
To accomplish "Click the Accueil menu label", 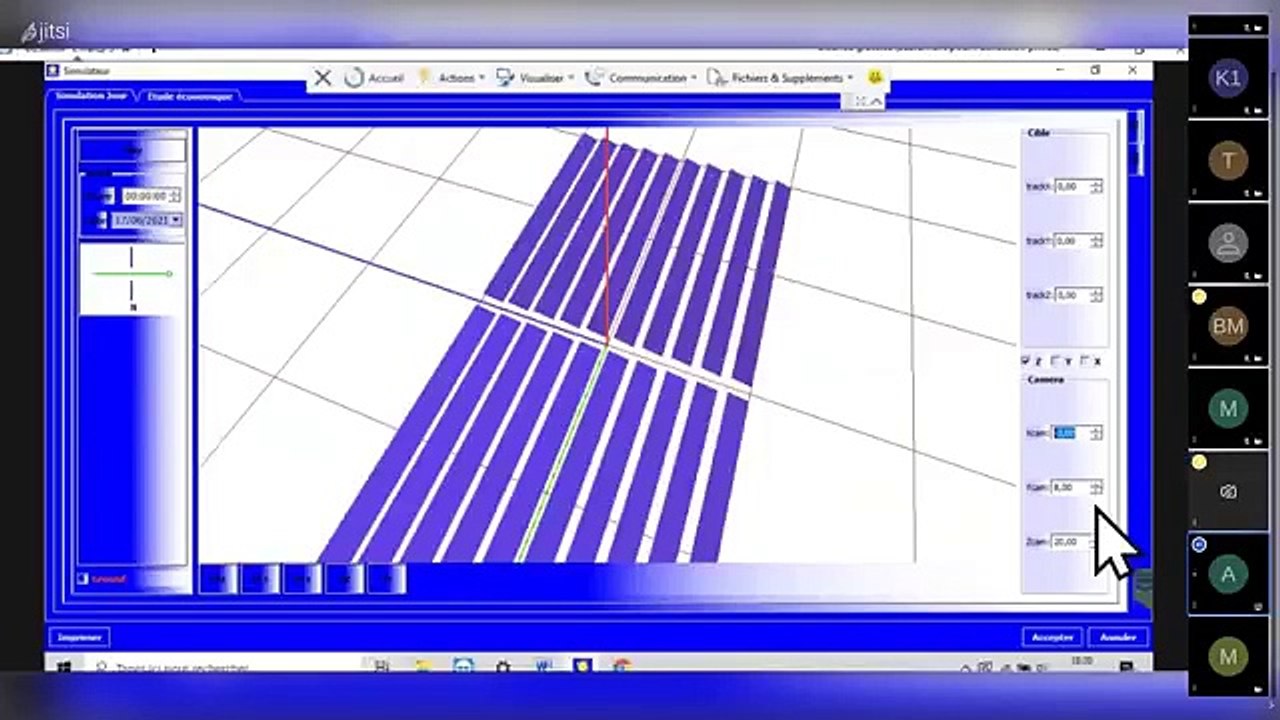I will 385,78.
